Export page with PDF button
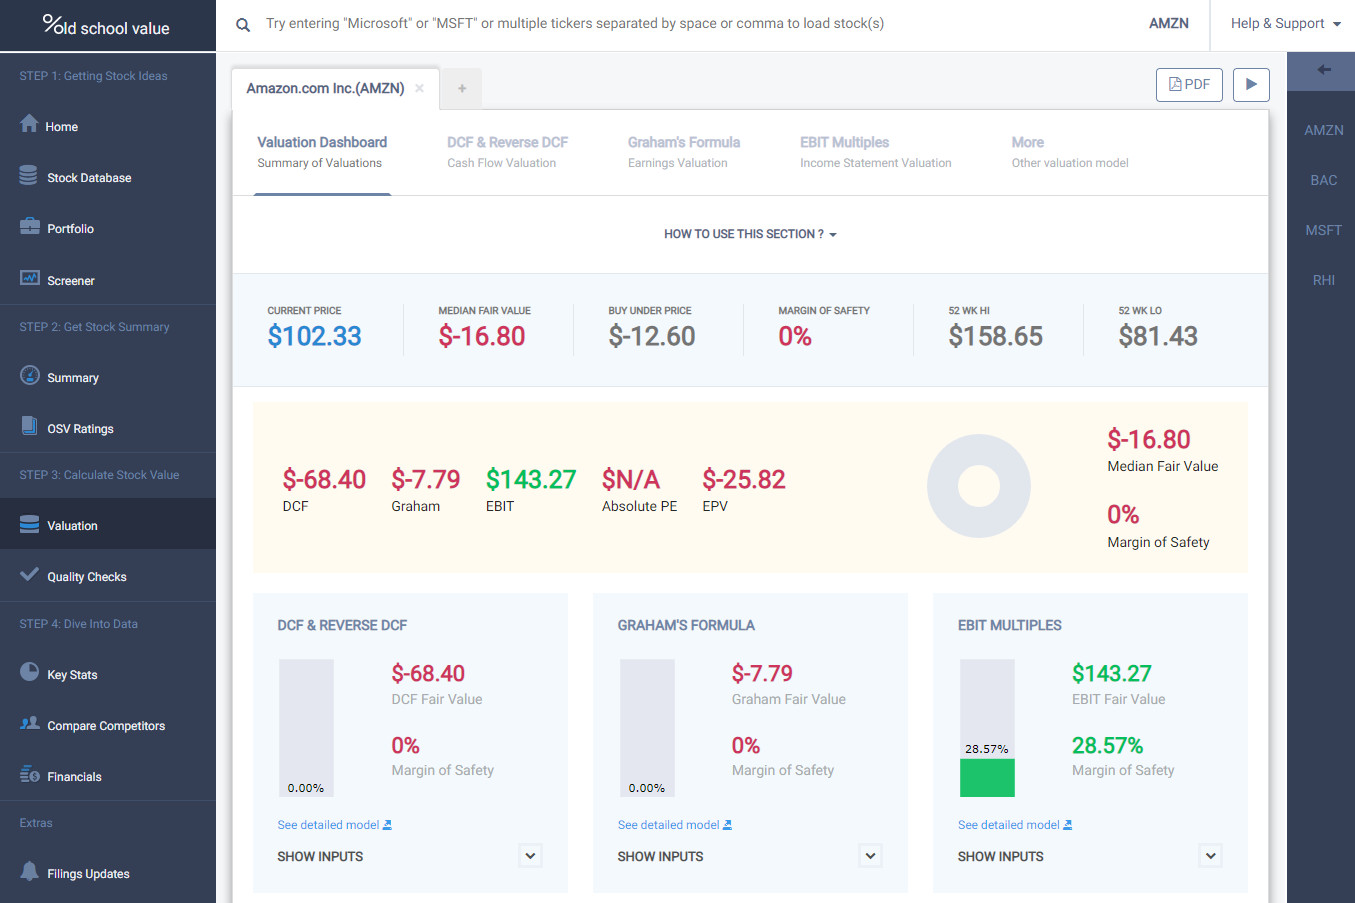This screenshot has width=1355, height=903. (x=1189, y=84)
